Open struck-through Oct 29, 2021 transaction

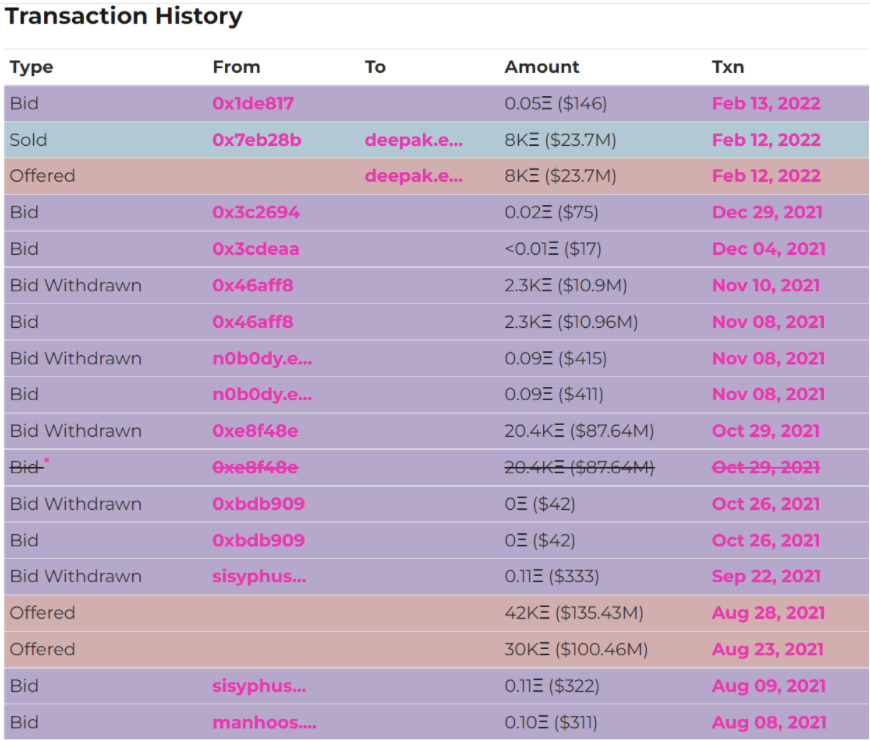pyautogui.click(x=765, y=467)
